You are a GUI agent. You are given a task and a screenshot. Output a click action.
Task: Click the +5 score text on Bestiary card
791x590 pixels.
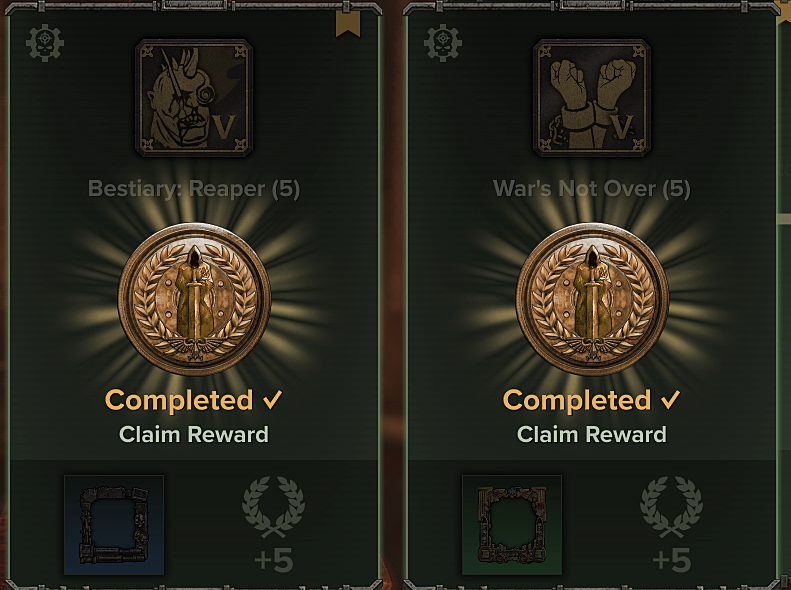click(273, 561)
